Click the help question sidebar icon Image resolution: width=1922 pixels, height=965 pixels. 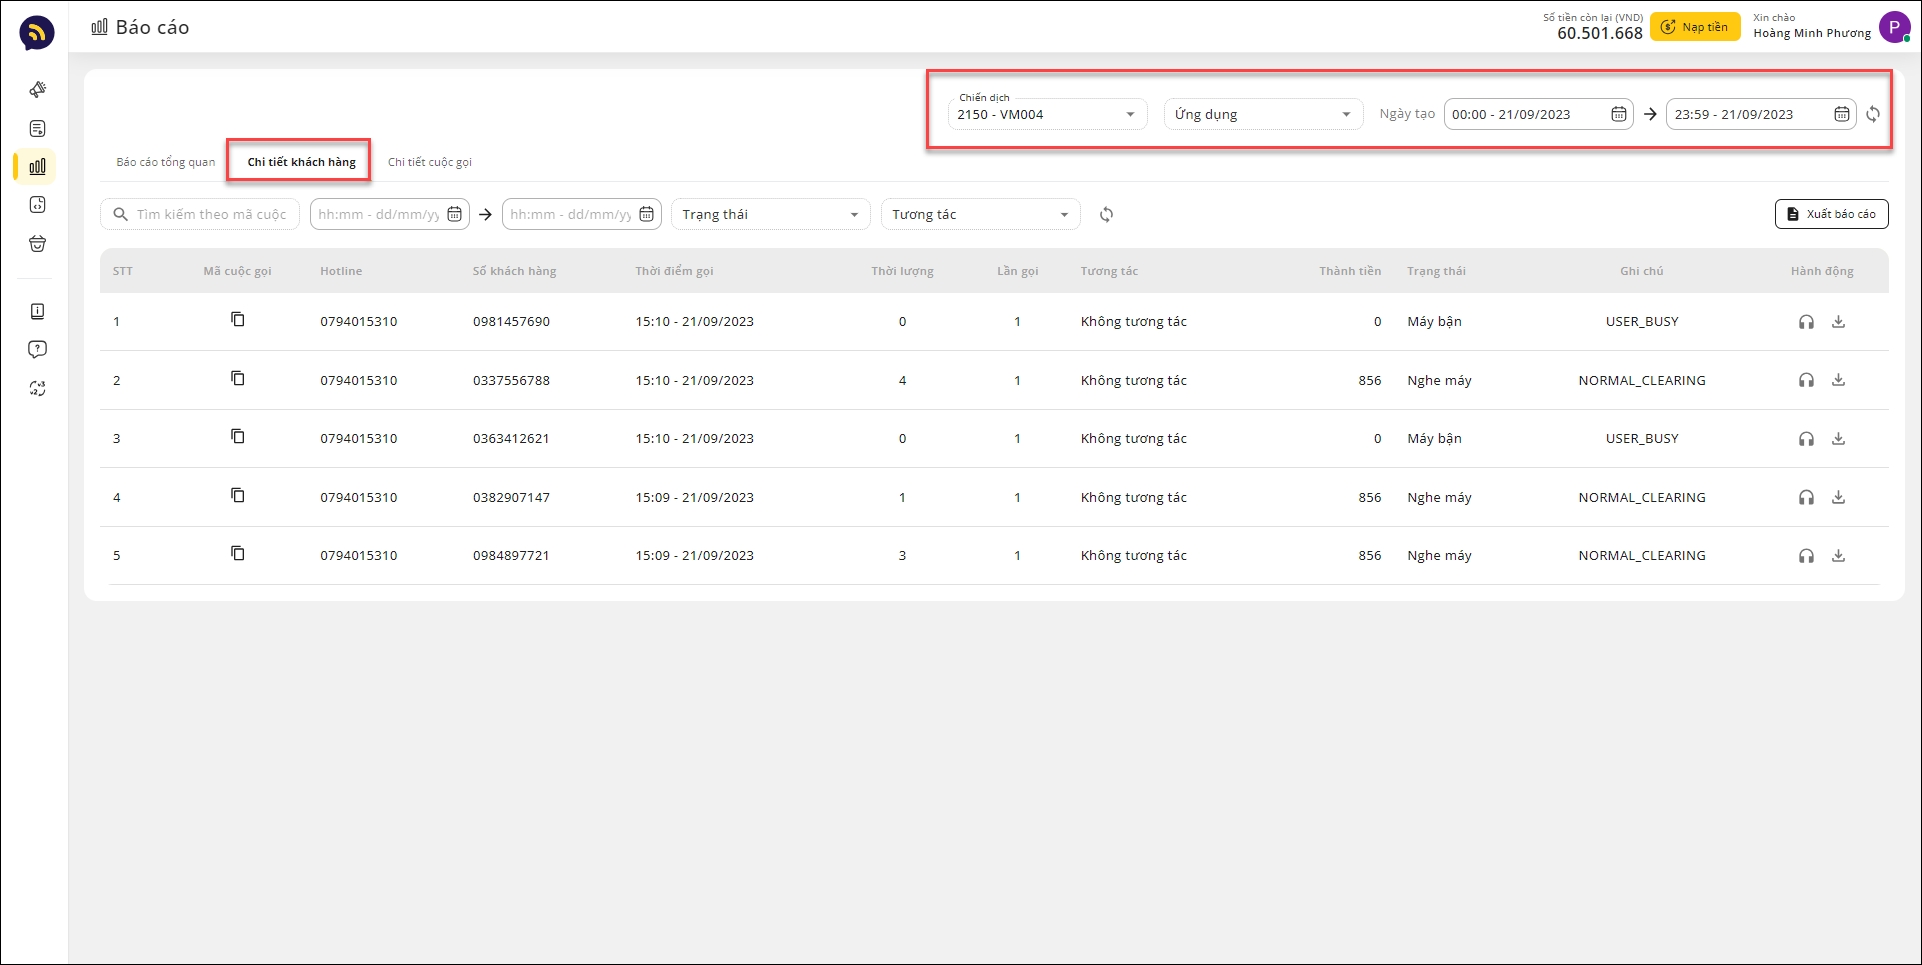pos(37,350)
